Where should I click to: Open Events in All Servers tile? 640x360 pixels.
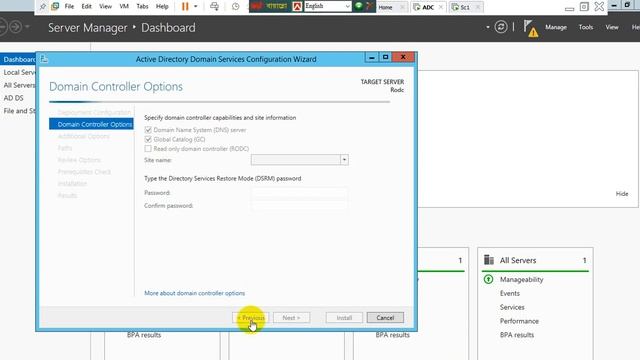click(x=510, y=293)
